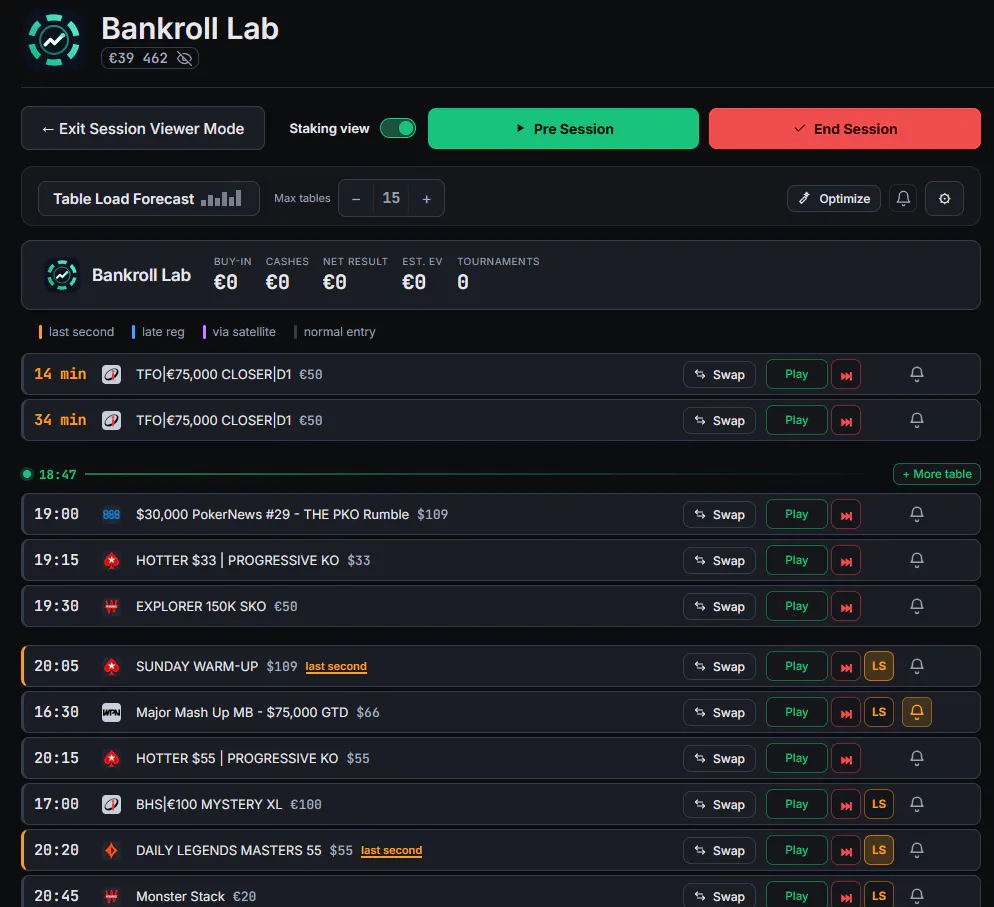
Task: Open last second link on SUNDAY WARM-UP
Action: pos(336,666)
